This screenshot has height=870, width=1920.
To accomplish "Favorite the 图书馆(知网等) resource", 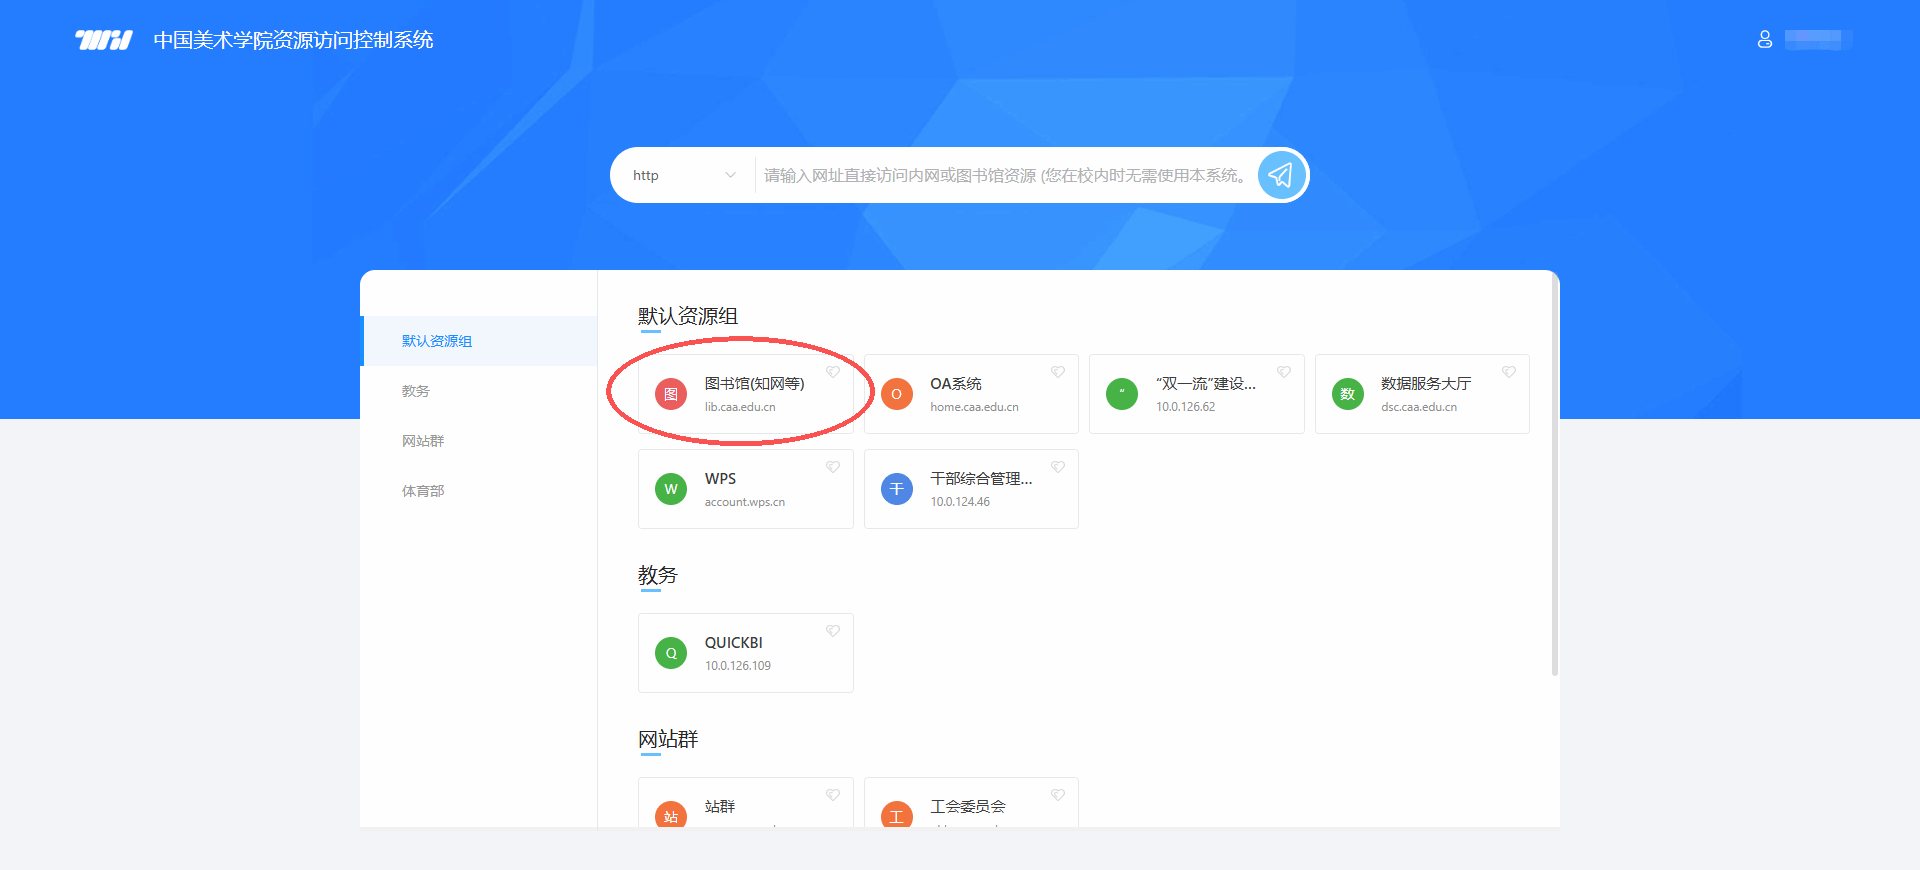I will (x=832, y=372).
